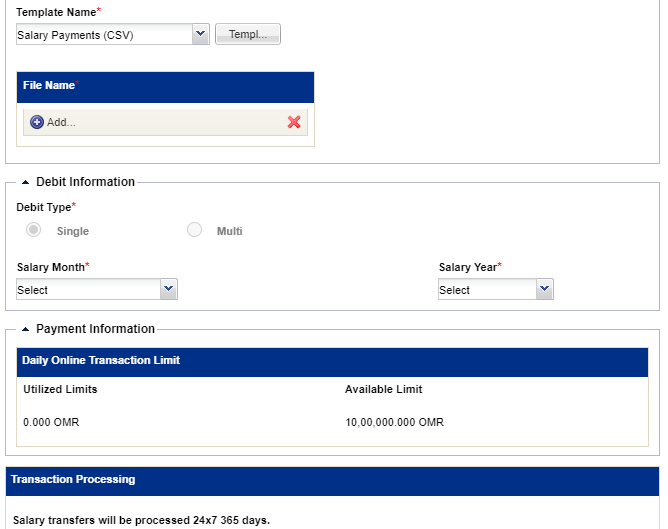Click the Add... file link
Image resolution: width=668 pixels, height=529 pixels.
point(61,122)
